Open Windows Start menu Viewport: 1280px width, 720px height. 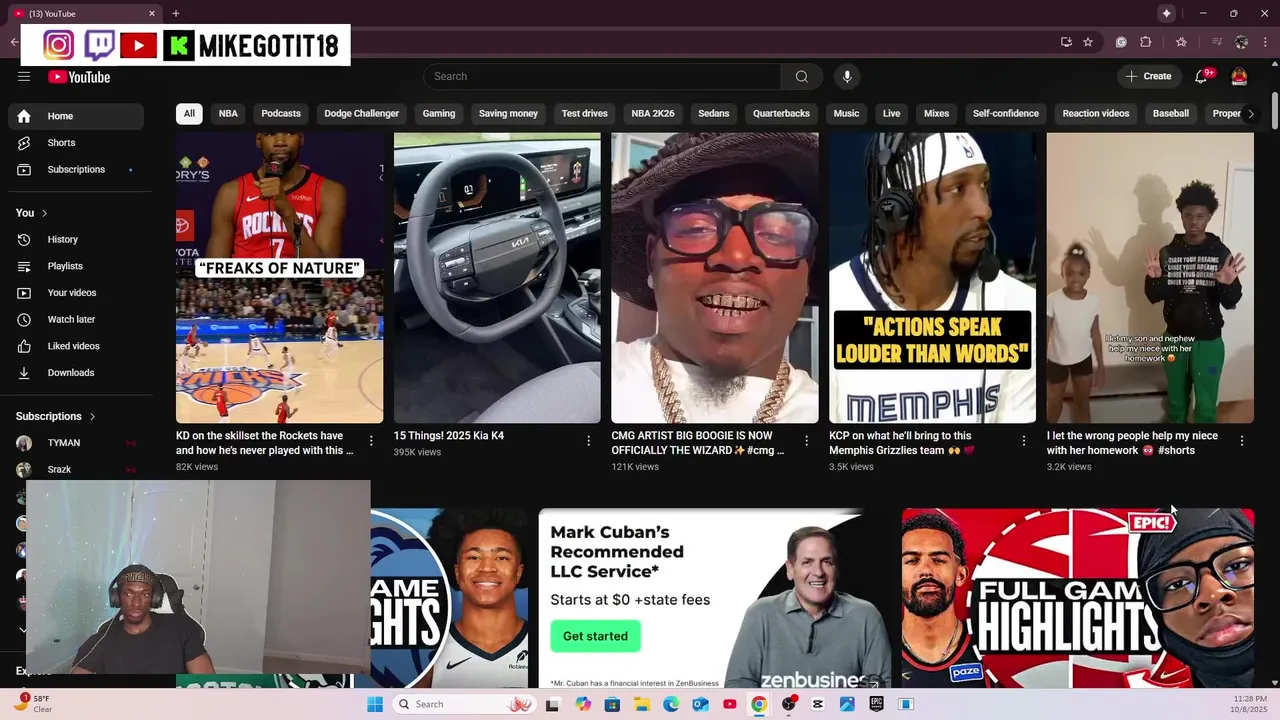[x=375, y=704]
